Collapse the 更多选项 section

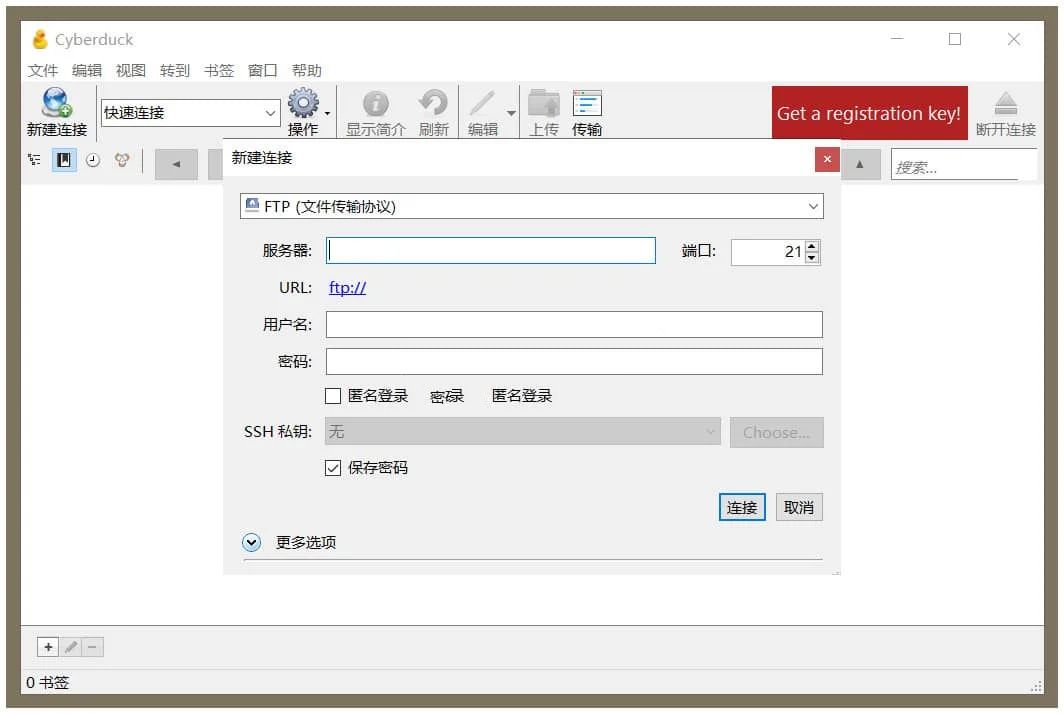point(251,542)
